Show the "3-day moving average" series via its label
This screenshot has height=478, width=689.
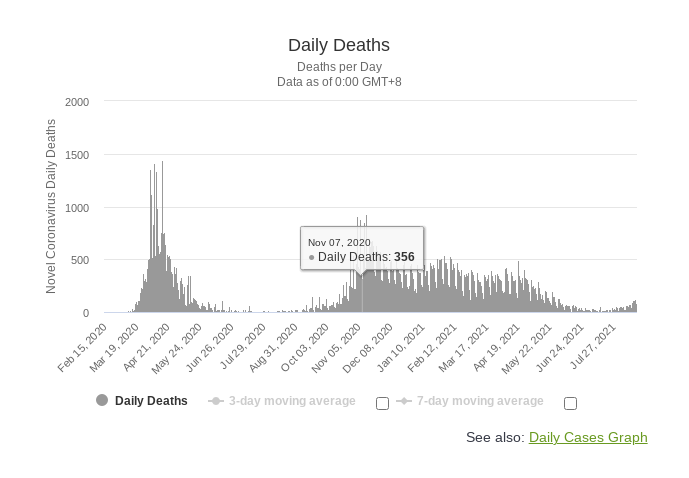pyautogui.click(x=291, y=401)
